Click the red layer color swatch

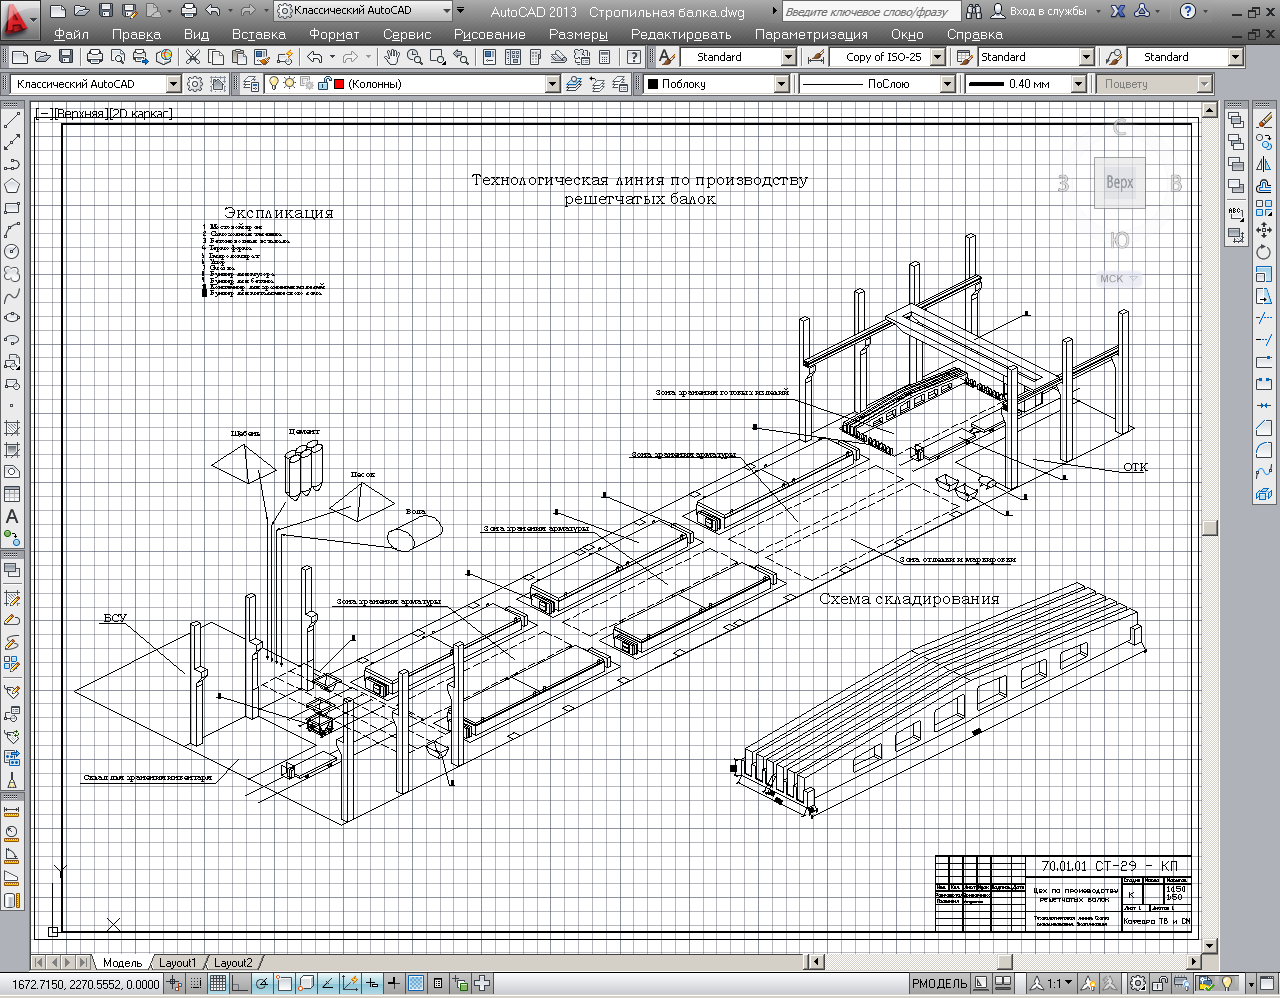point(339,84)
